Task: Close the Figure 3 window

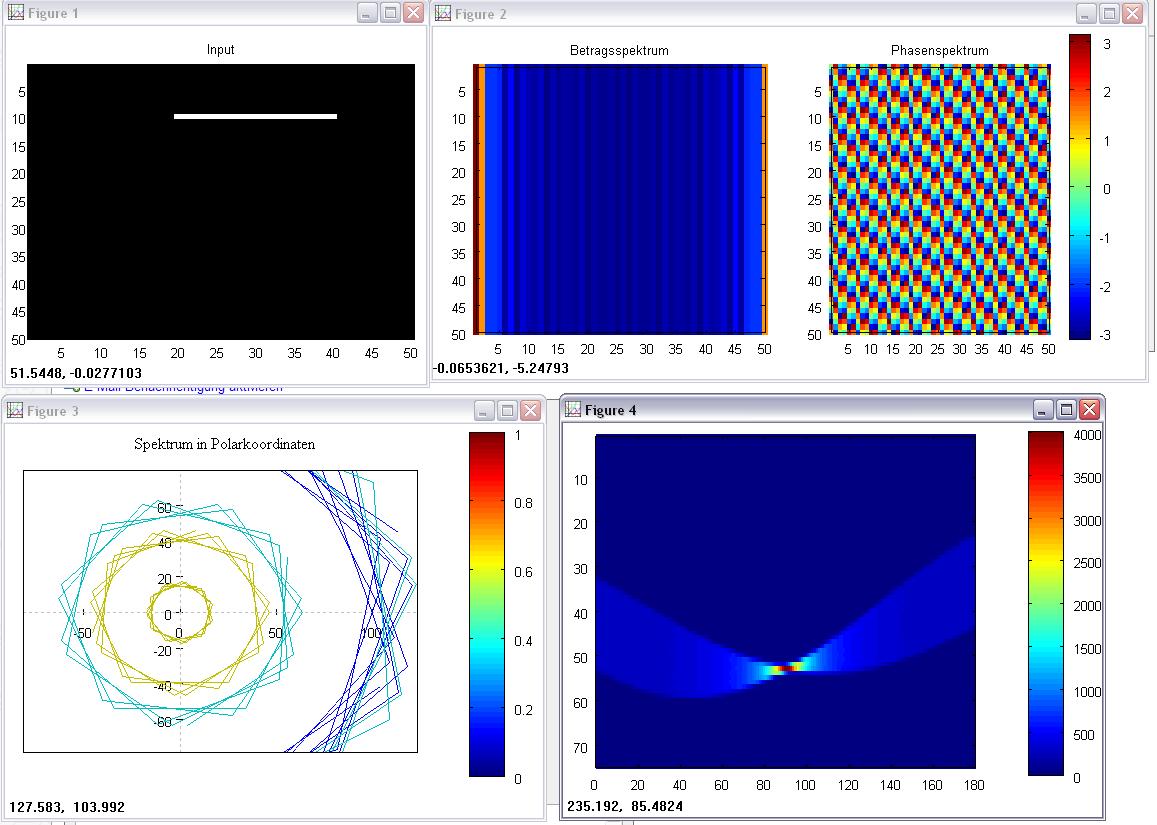Action: 531,410
